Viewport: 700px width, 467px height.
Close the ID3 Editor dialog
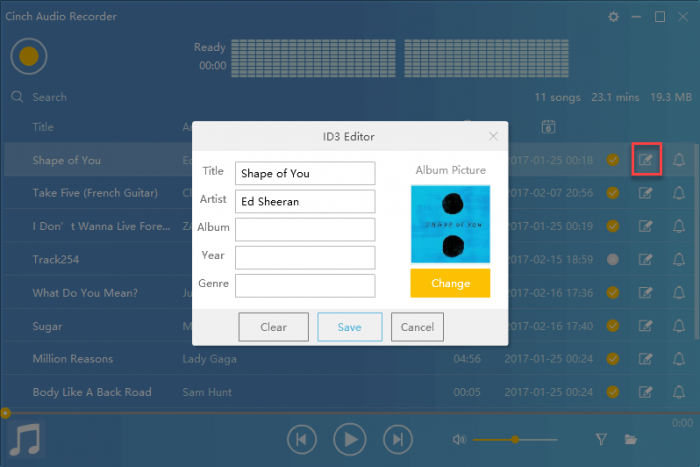tap(493, 136)
